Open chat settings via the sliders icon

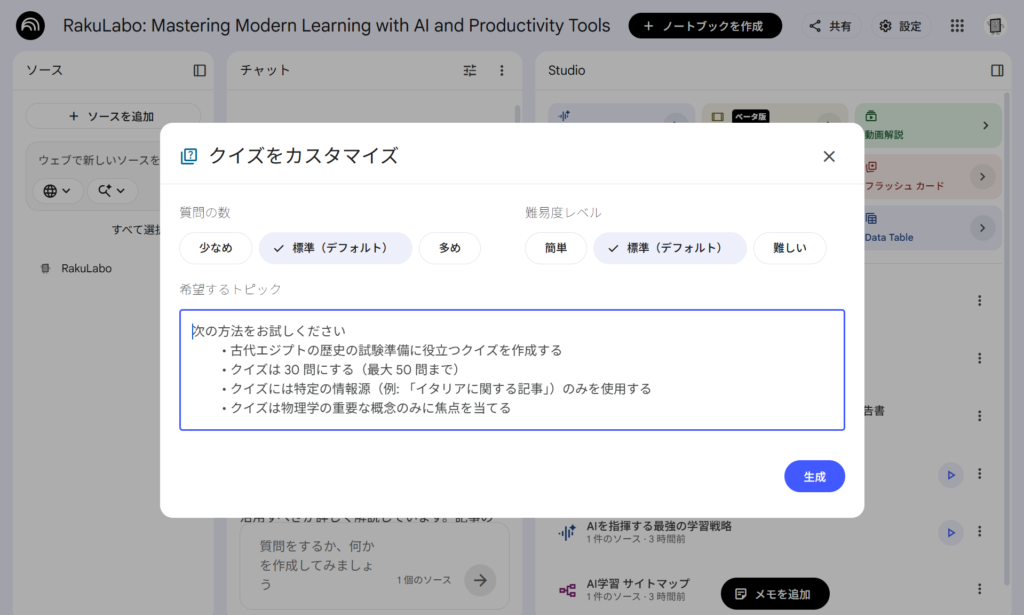(x=470, y=71)
